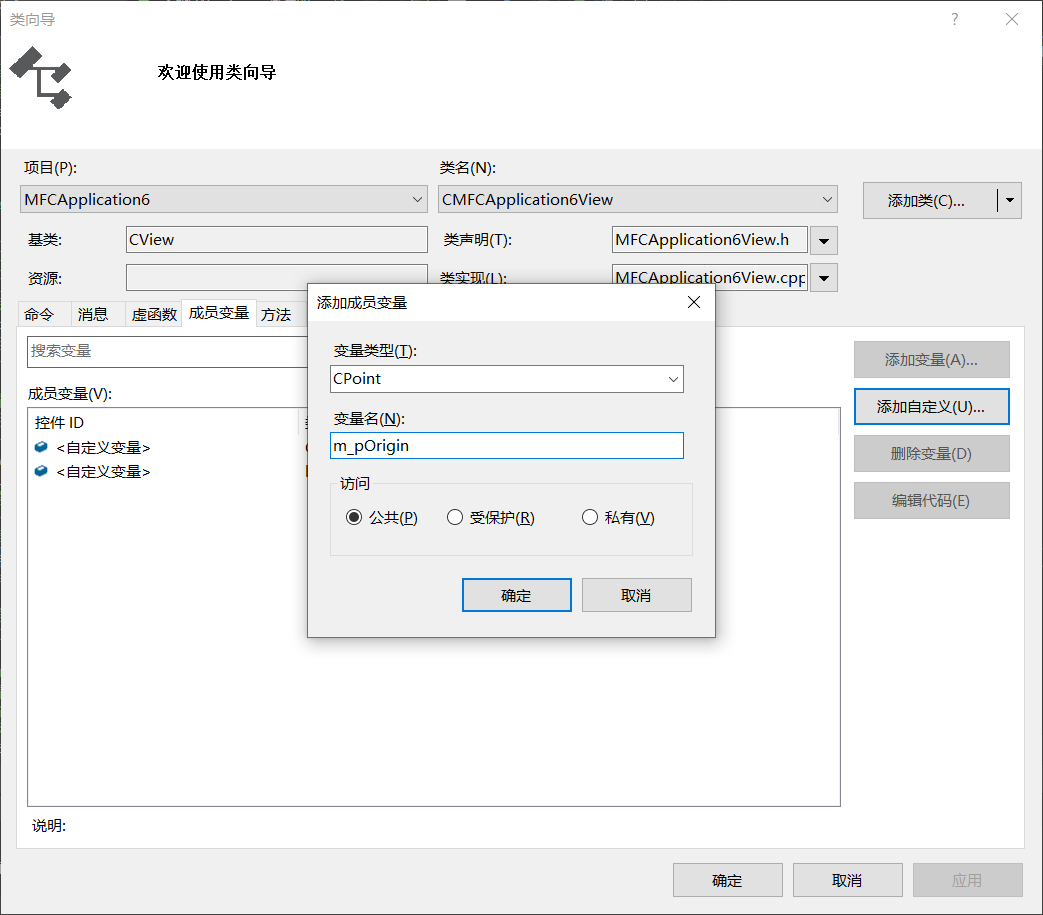Open the dropdown beside MFCApplication6View.h
The image size is (1043, 915).
click(822, 239)
